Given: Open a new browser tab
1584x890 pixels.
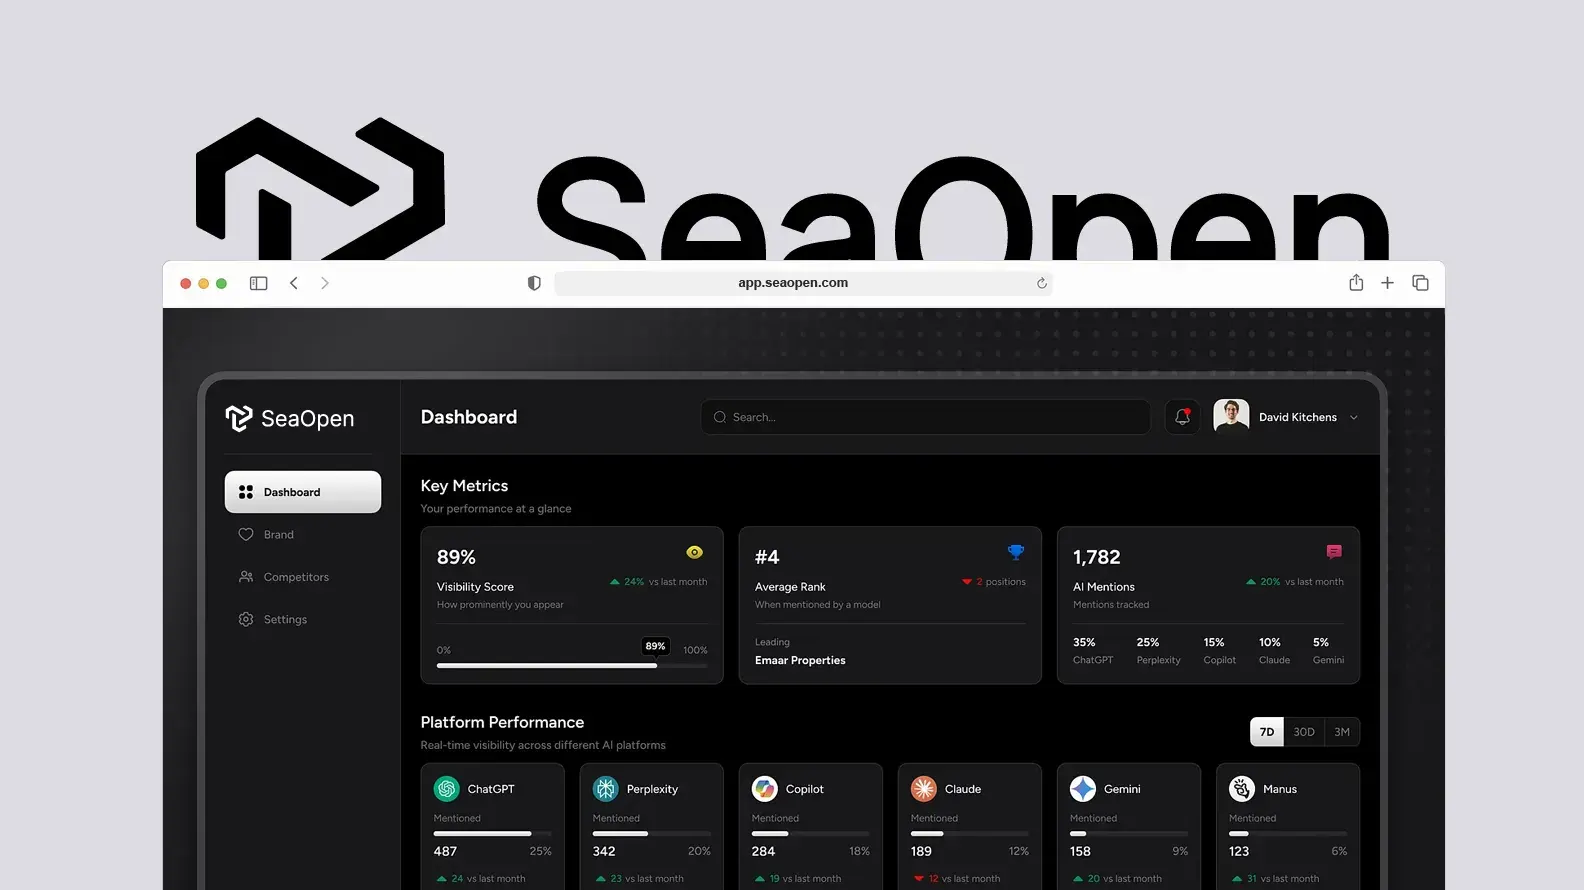Looking at the screenshot, I should 1388,283.
